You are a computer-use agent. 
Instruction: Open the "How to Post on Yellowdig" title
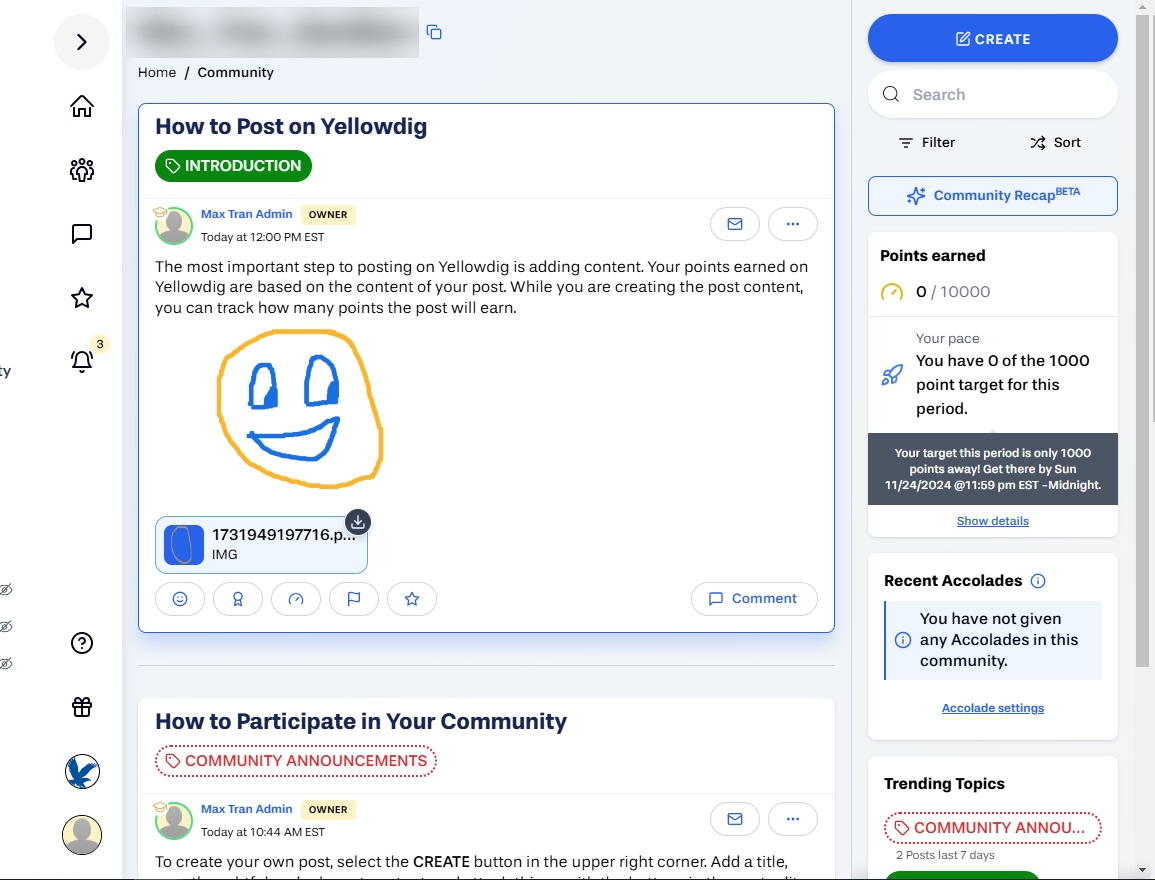tap(291, 127)
